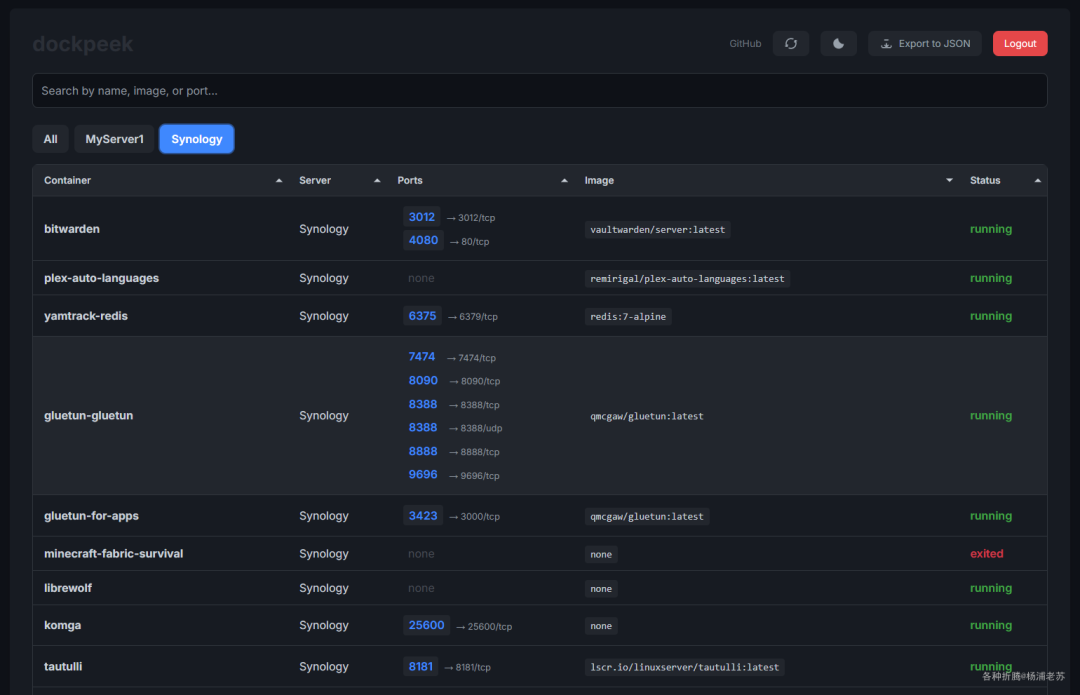Select the All servers tab

(x=50, y=139)
